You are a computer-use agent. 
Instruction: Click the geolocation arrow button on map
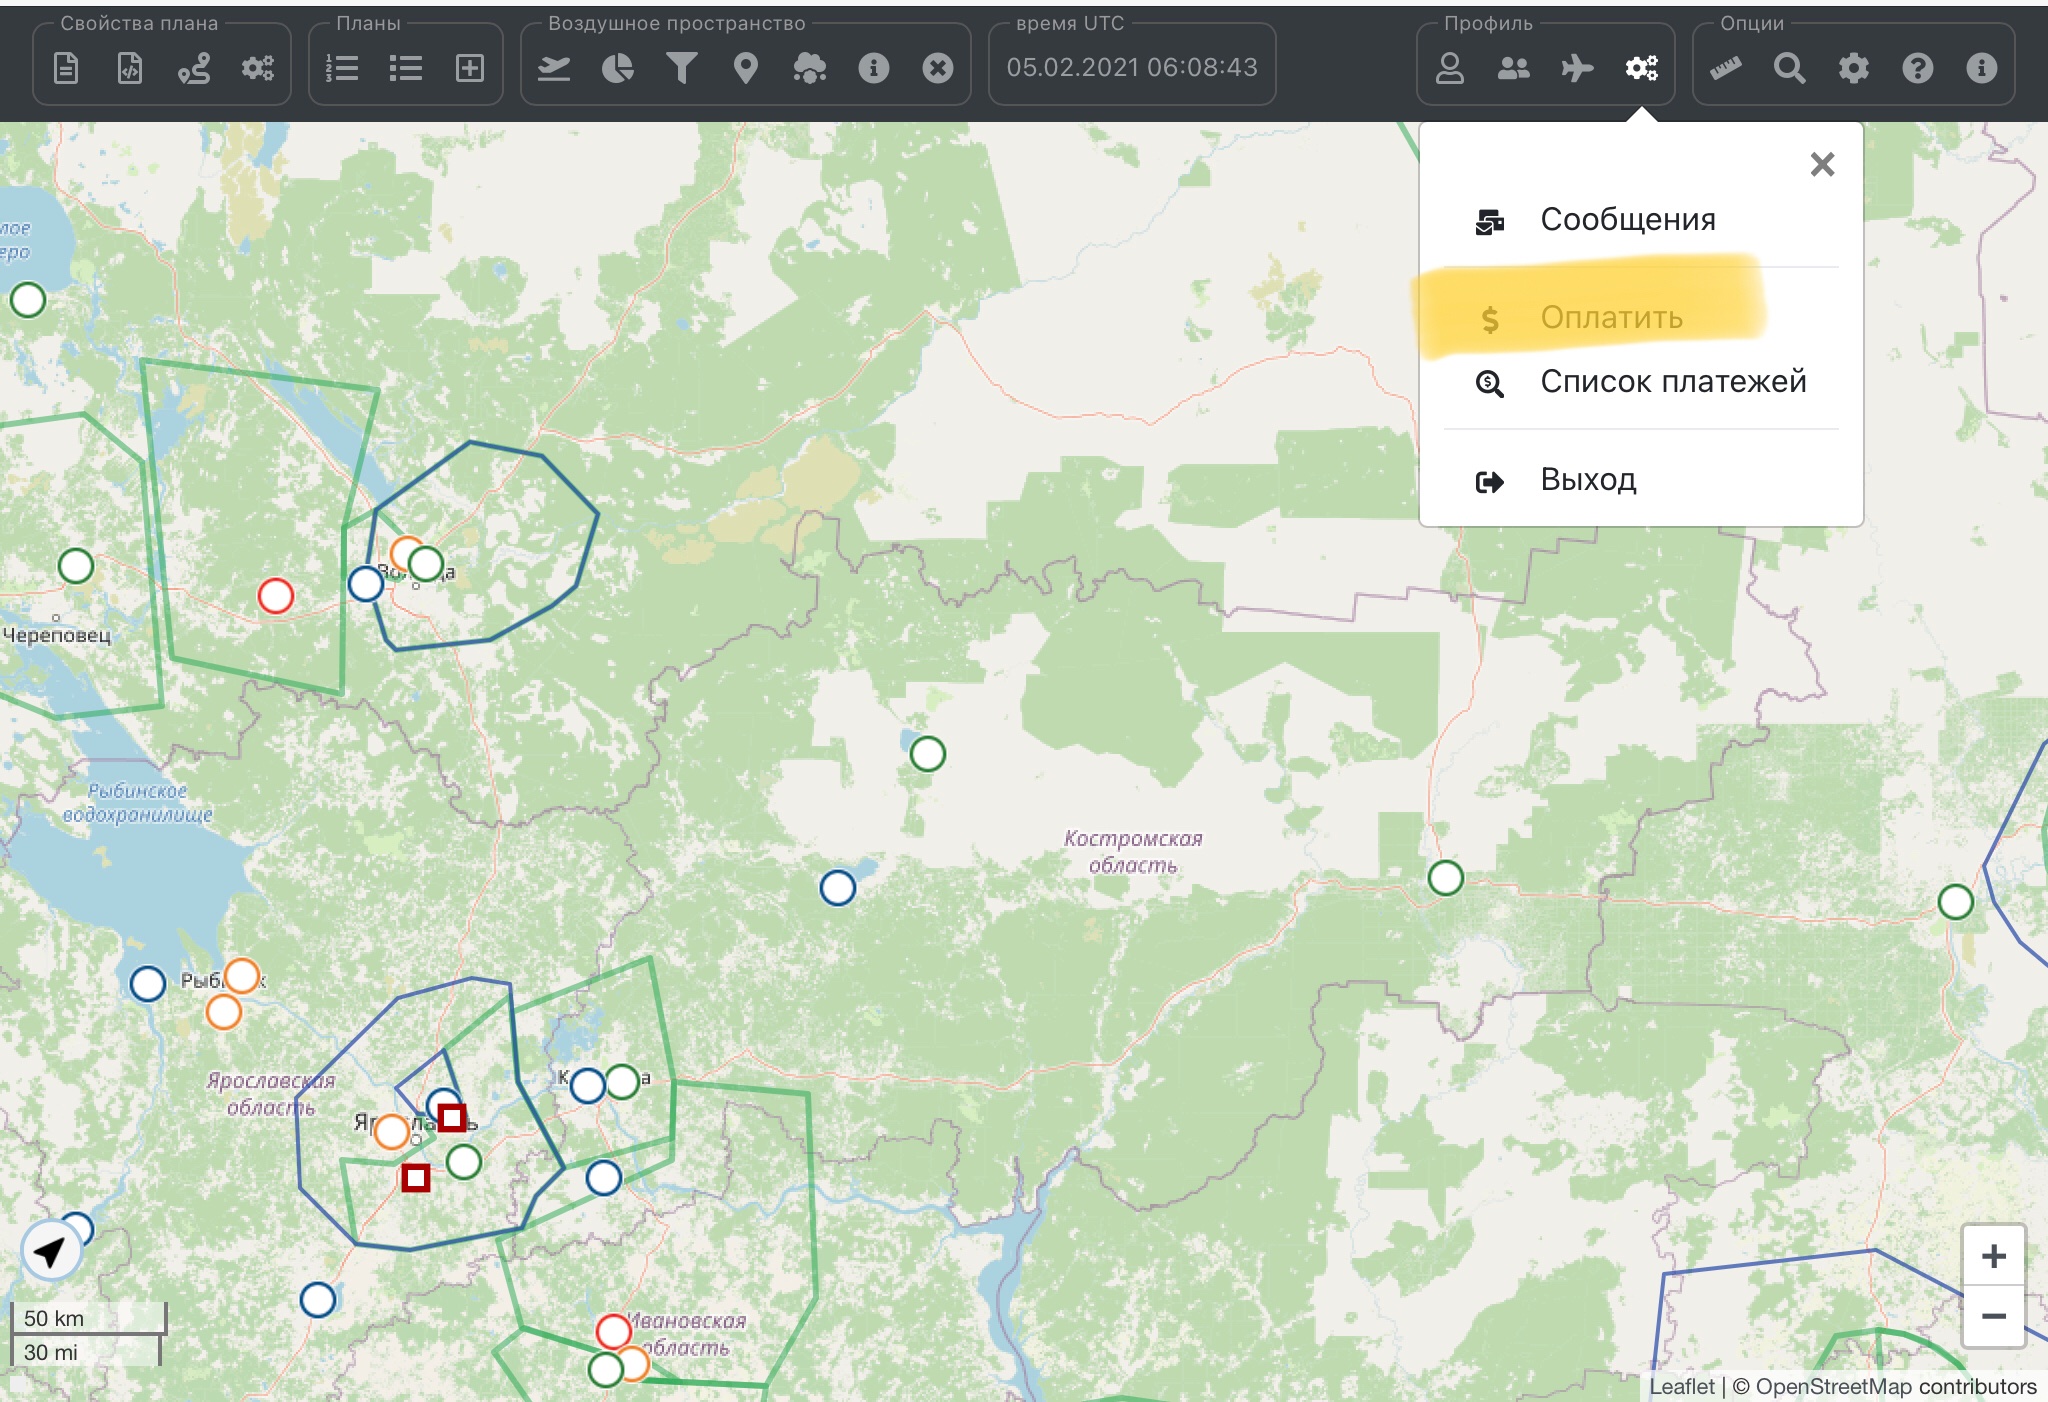click(50, 1251)
